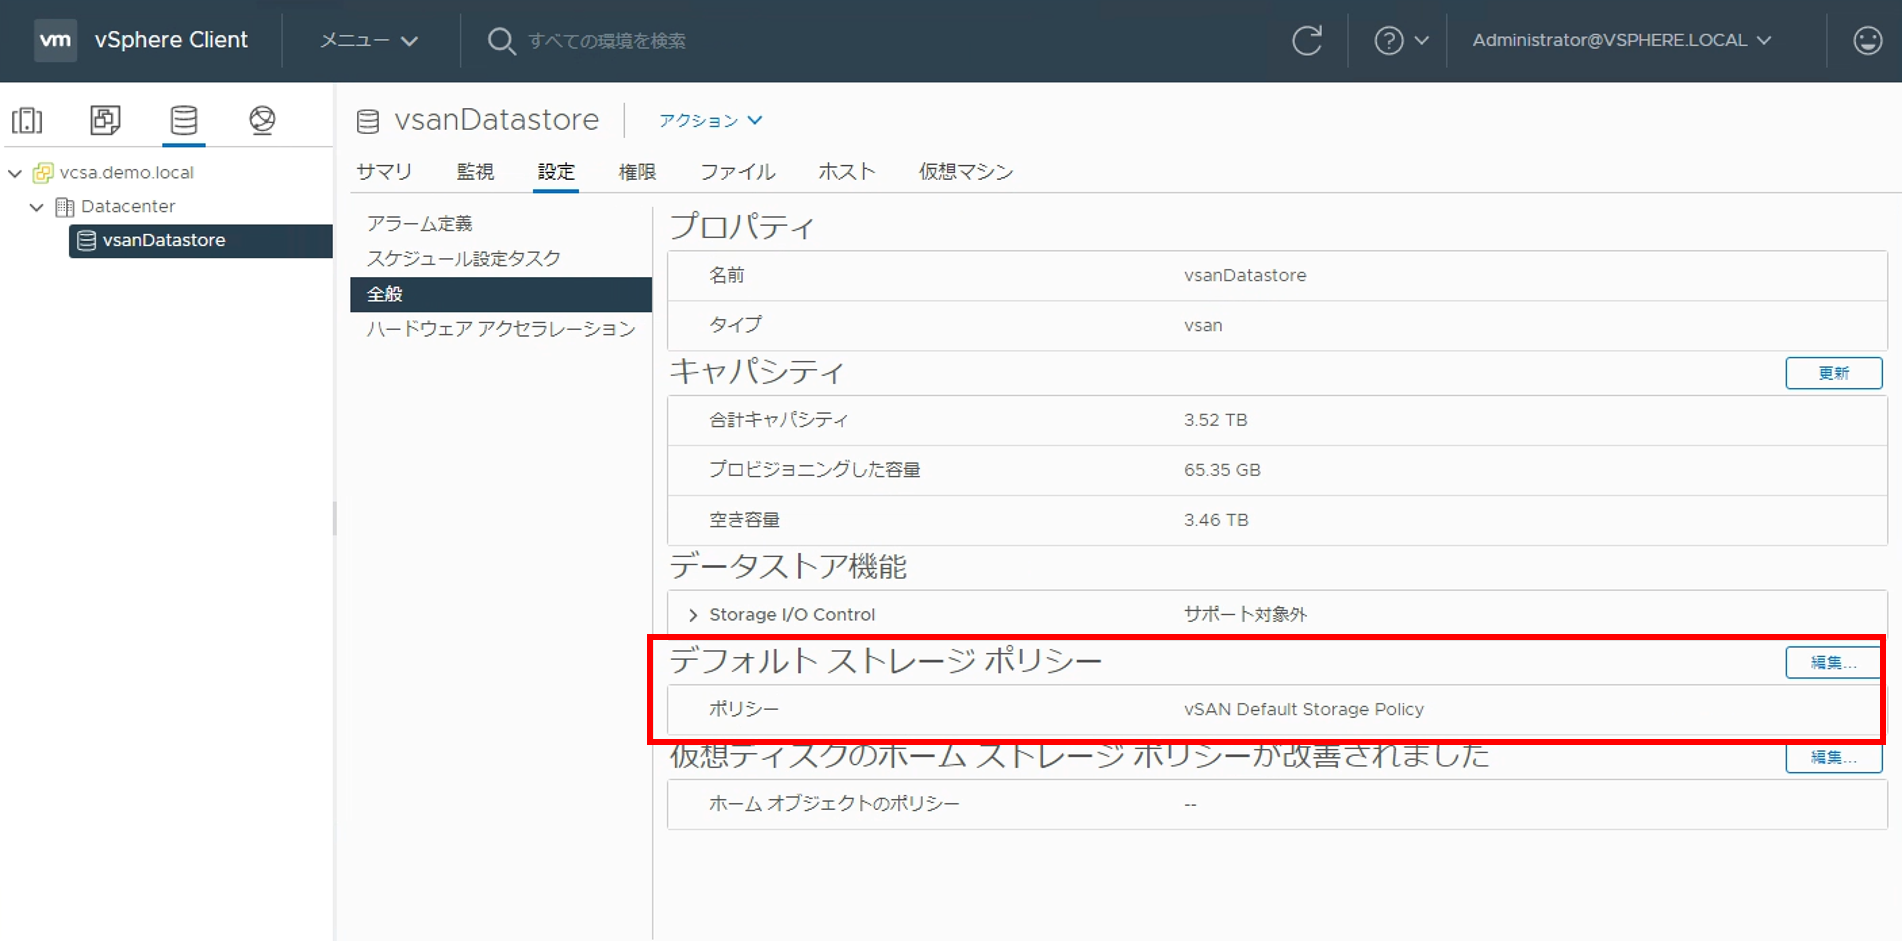Select 全般 in settings menu
Viewport: 1902px width, 941px height.
pyautogui.click(x=501, y=294)
